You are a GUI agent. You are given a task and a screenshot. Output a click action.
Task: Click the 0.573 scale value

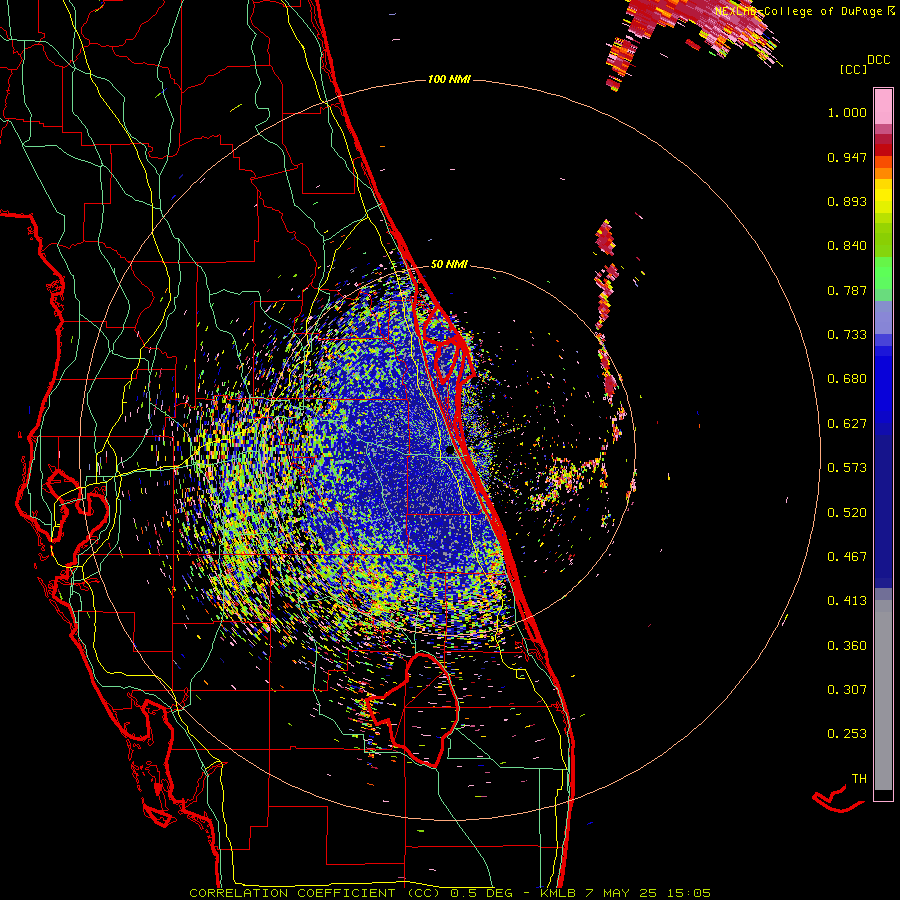(847, 468)
